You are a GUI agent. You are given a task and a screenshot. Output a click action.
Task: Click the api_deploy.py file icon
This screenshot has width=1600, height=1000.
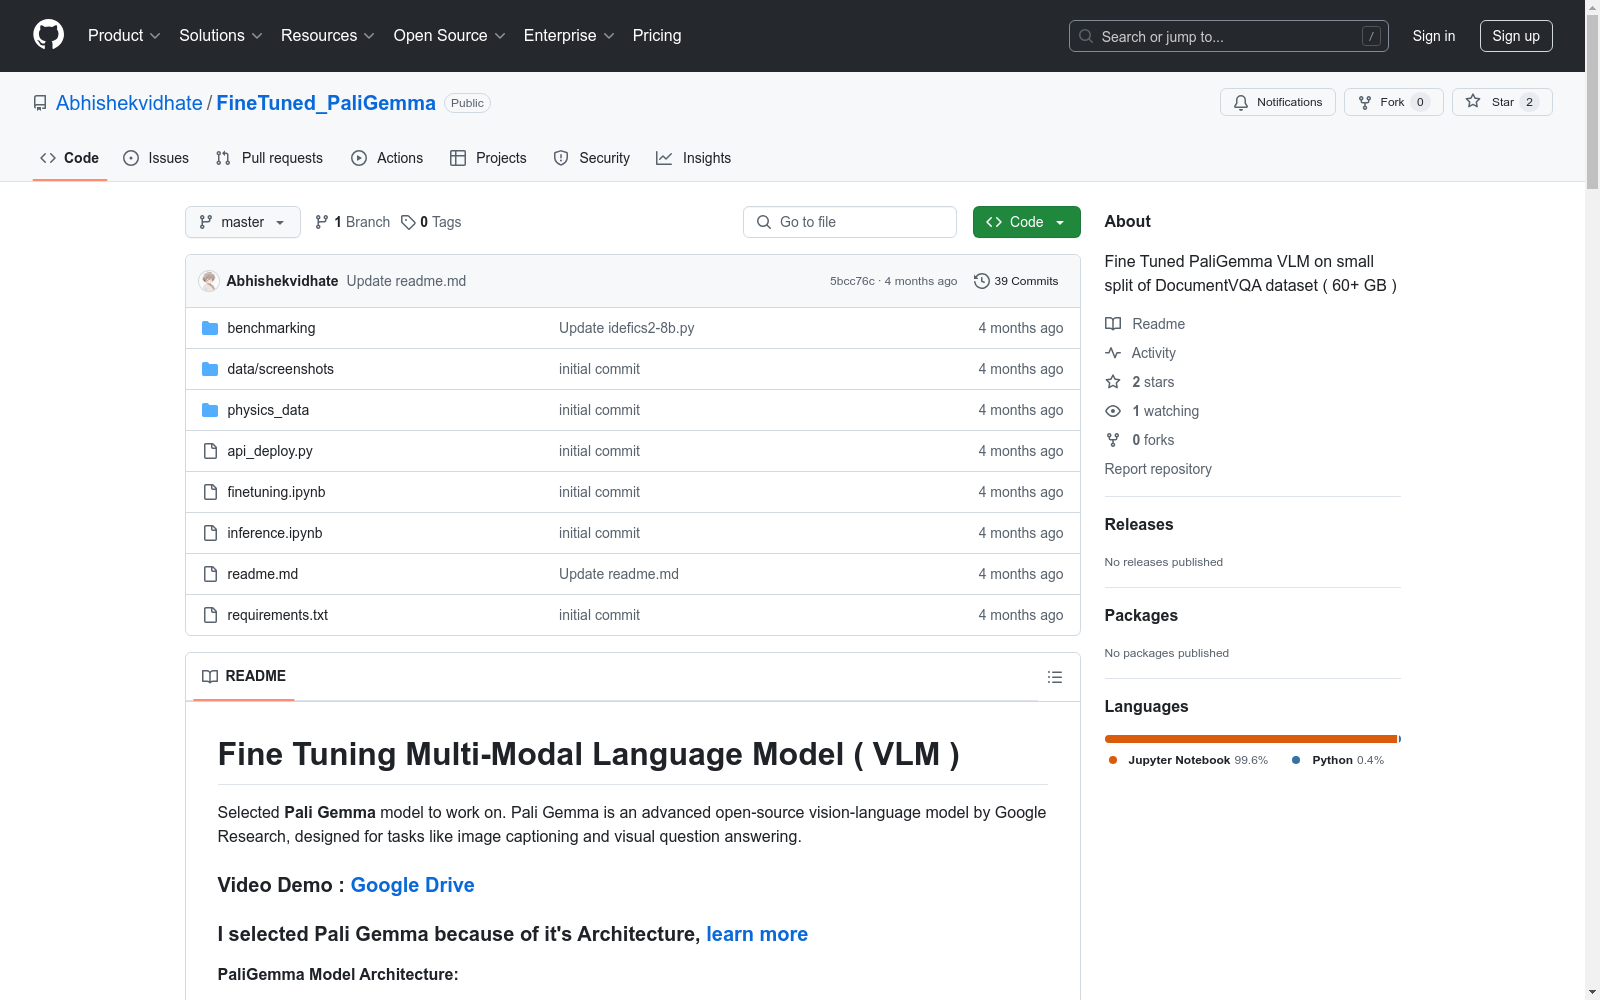[210, 451]
